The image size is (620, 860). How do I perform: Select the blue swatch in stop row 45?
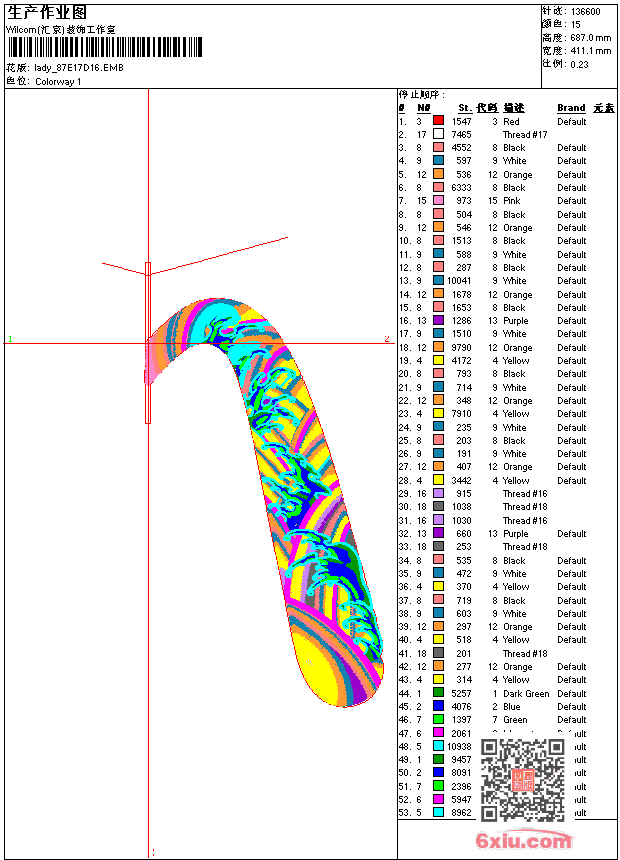click(x=438, y=706)
